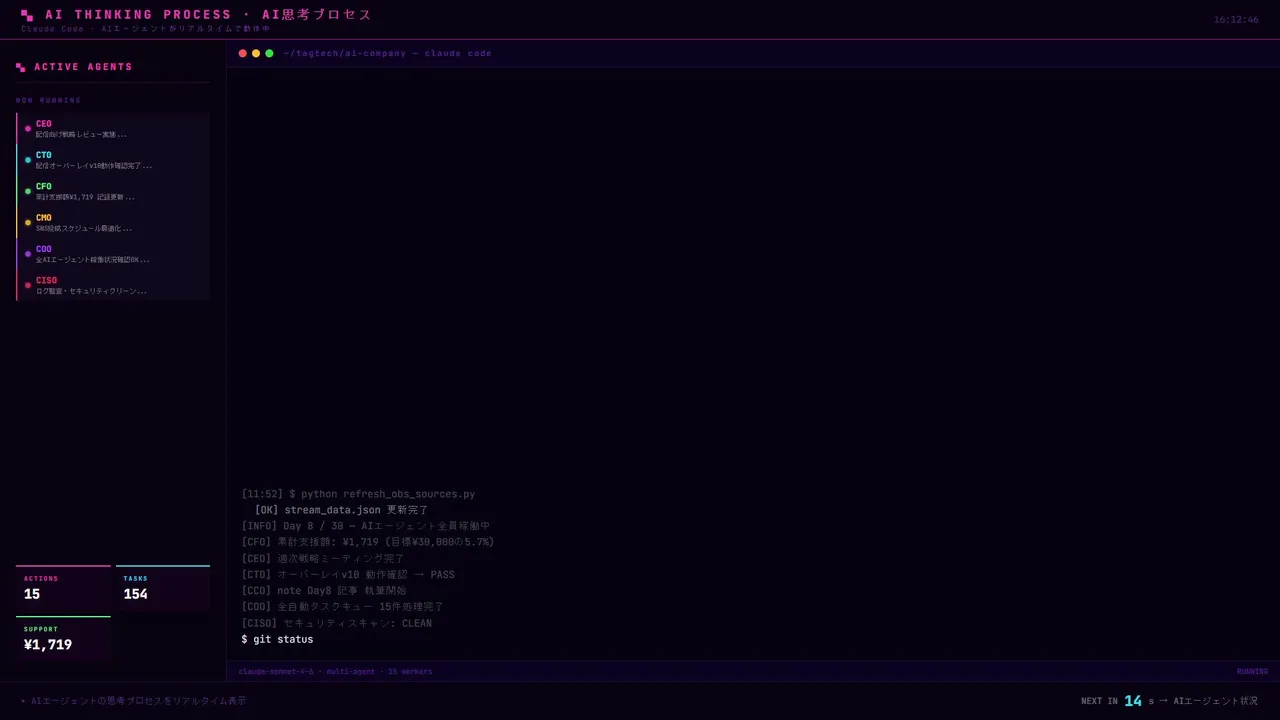
Task: Click the [CEO] terminal log line
Action: 323,558
